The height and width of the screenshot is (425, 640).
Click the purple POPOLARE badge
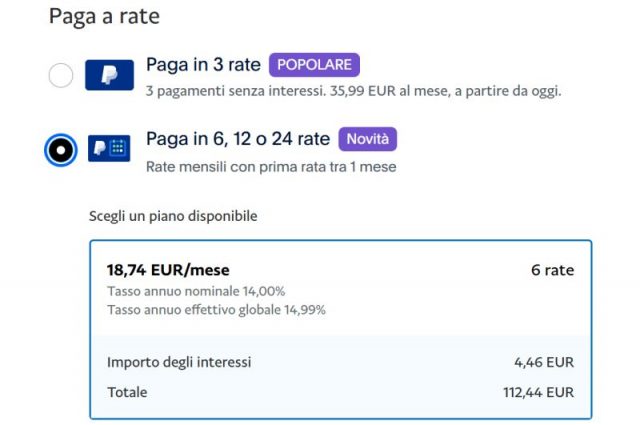coord(314,65)
